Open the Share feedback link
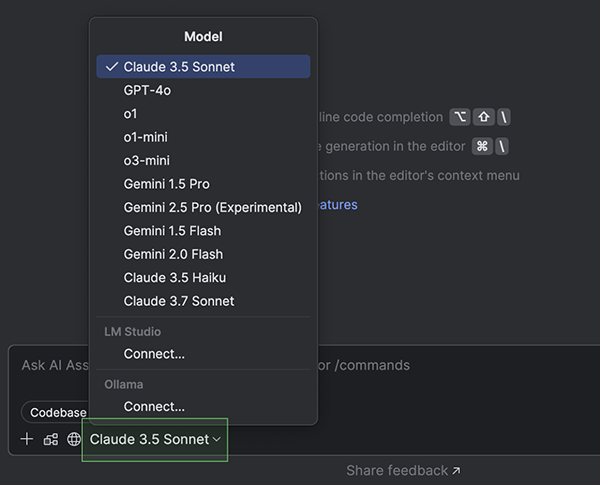600x485 pixels. click(x=403, y=470)
